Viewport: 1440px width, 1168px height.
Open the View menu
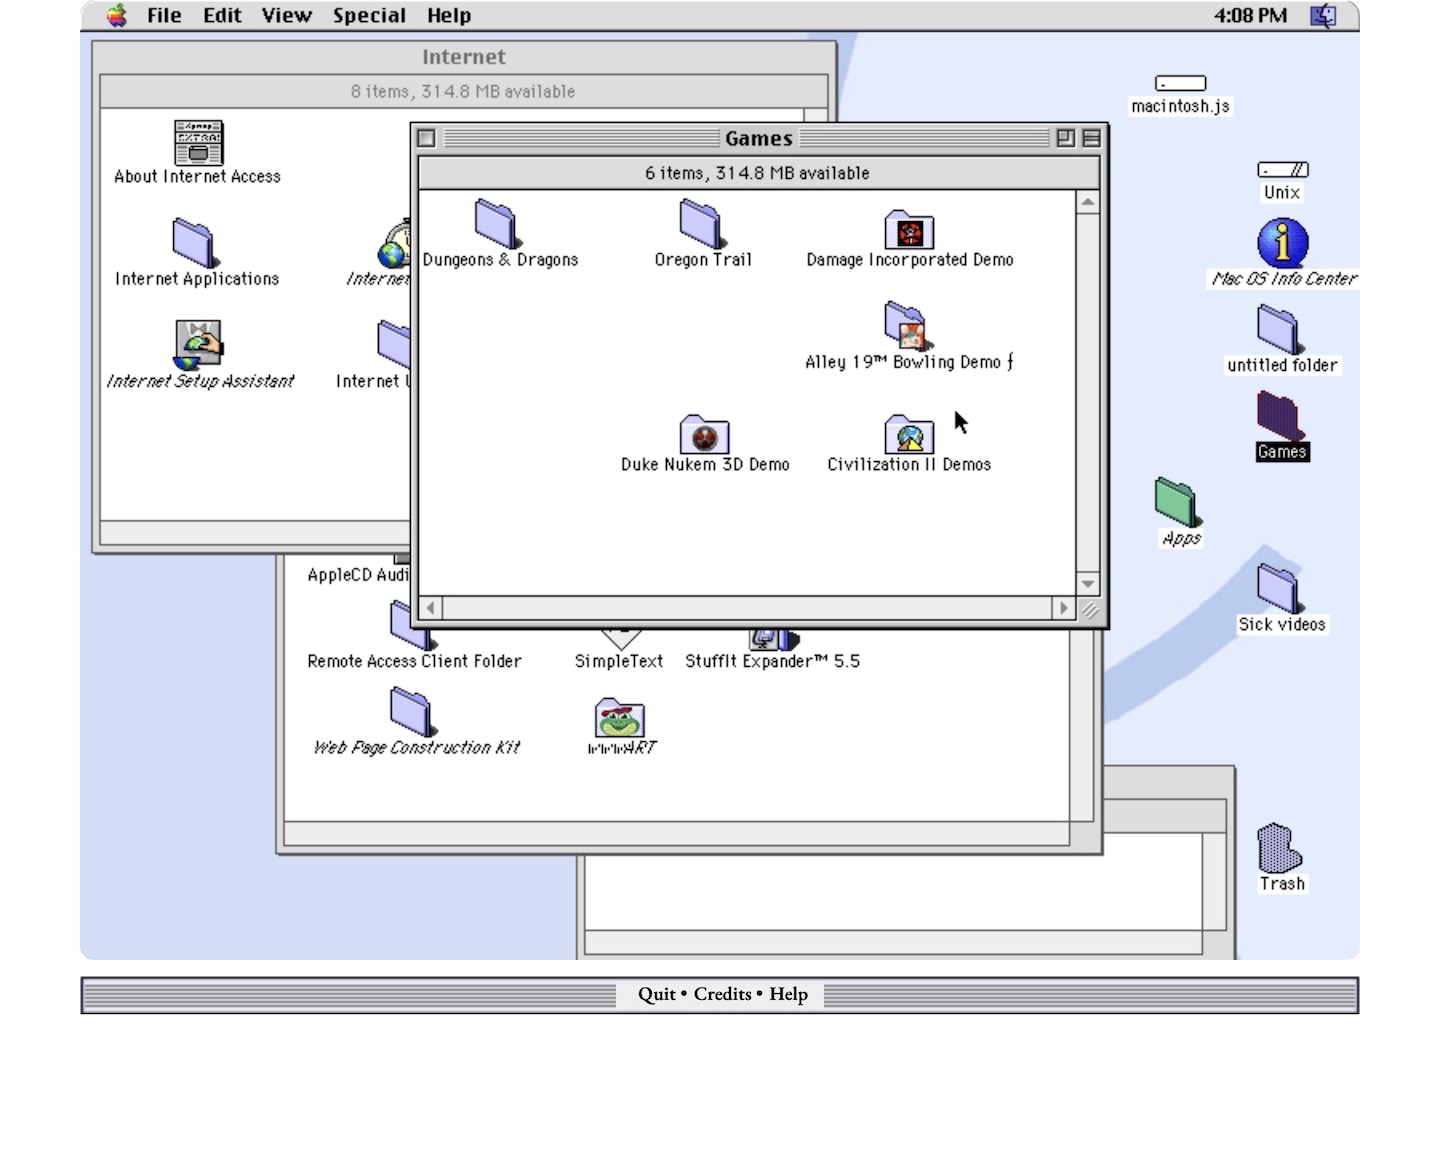point(287,15)
